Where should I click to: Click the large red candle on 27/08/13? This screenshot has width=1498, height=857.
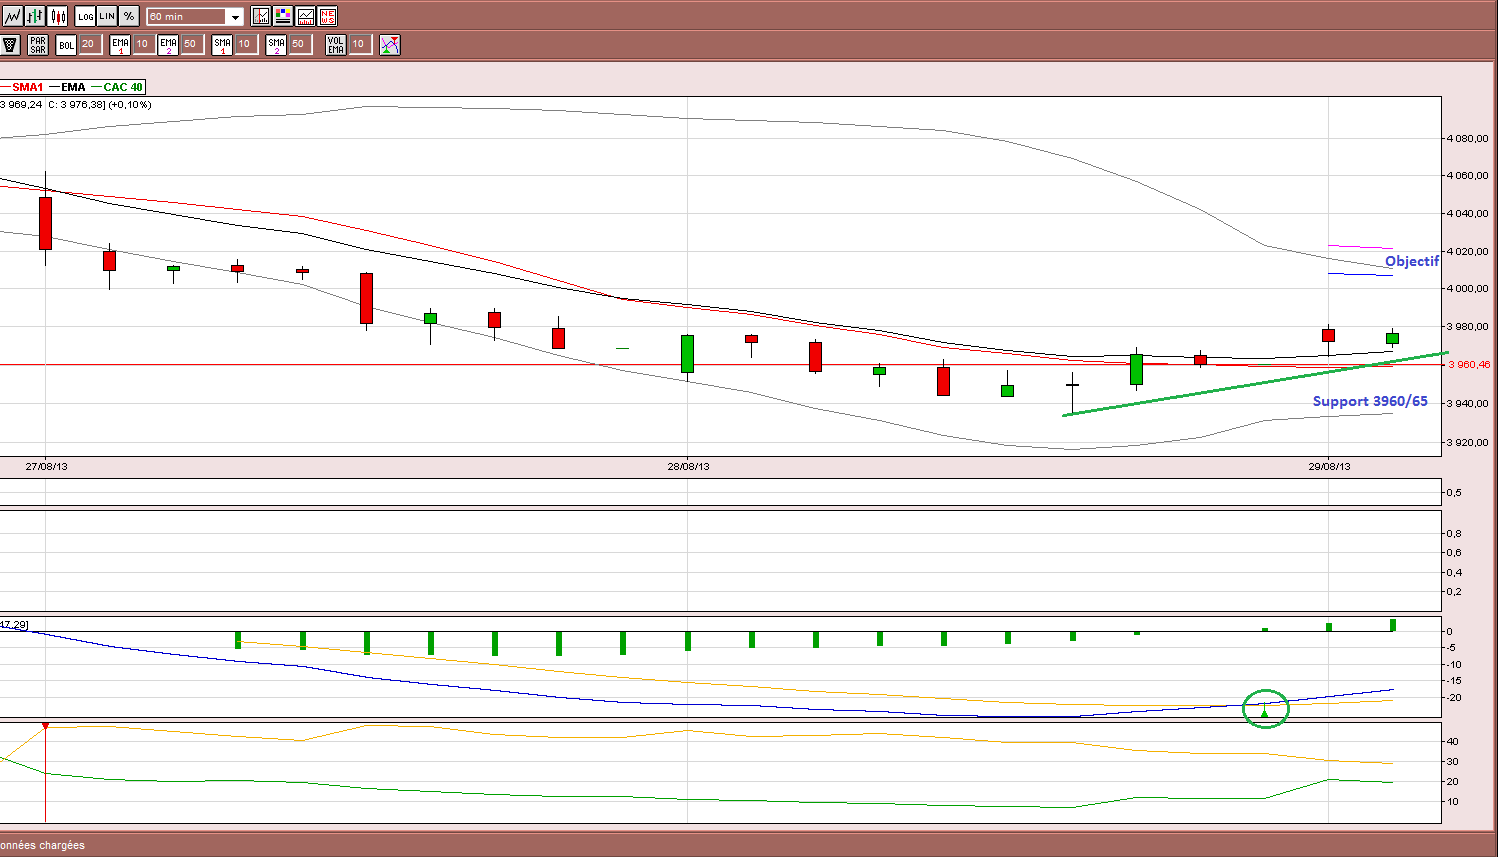(x=45, y=223)
